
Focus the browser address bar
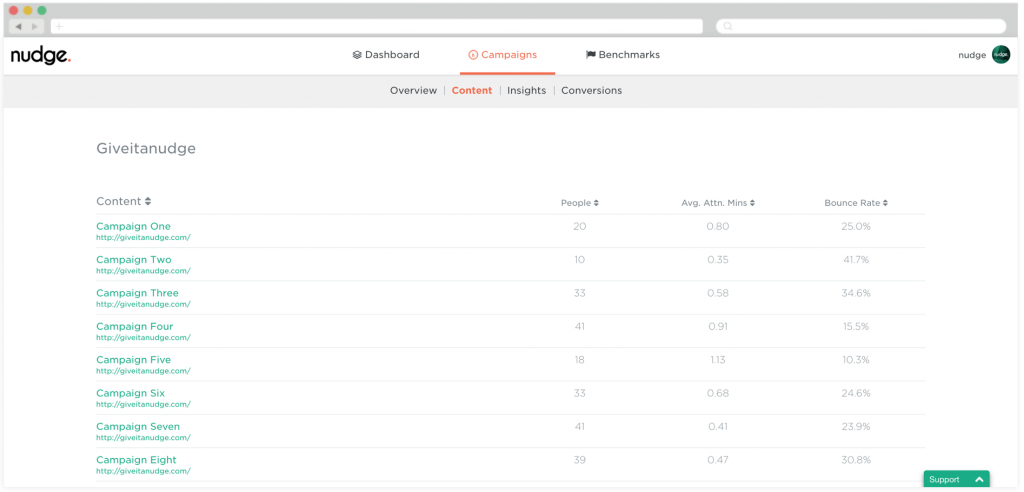[x=377, y=26]
